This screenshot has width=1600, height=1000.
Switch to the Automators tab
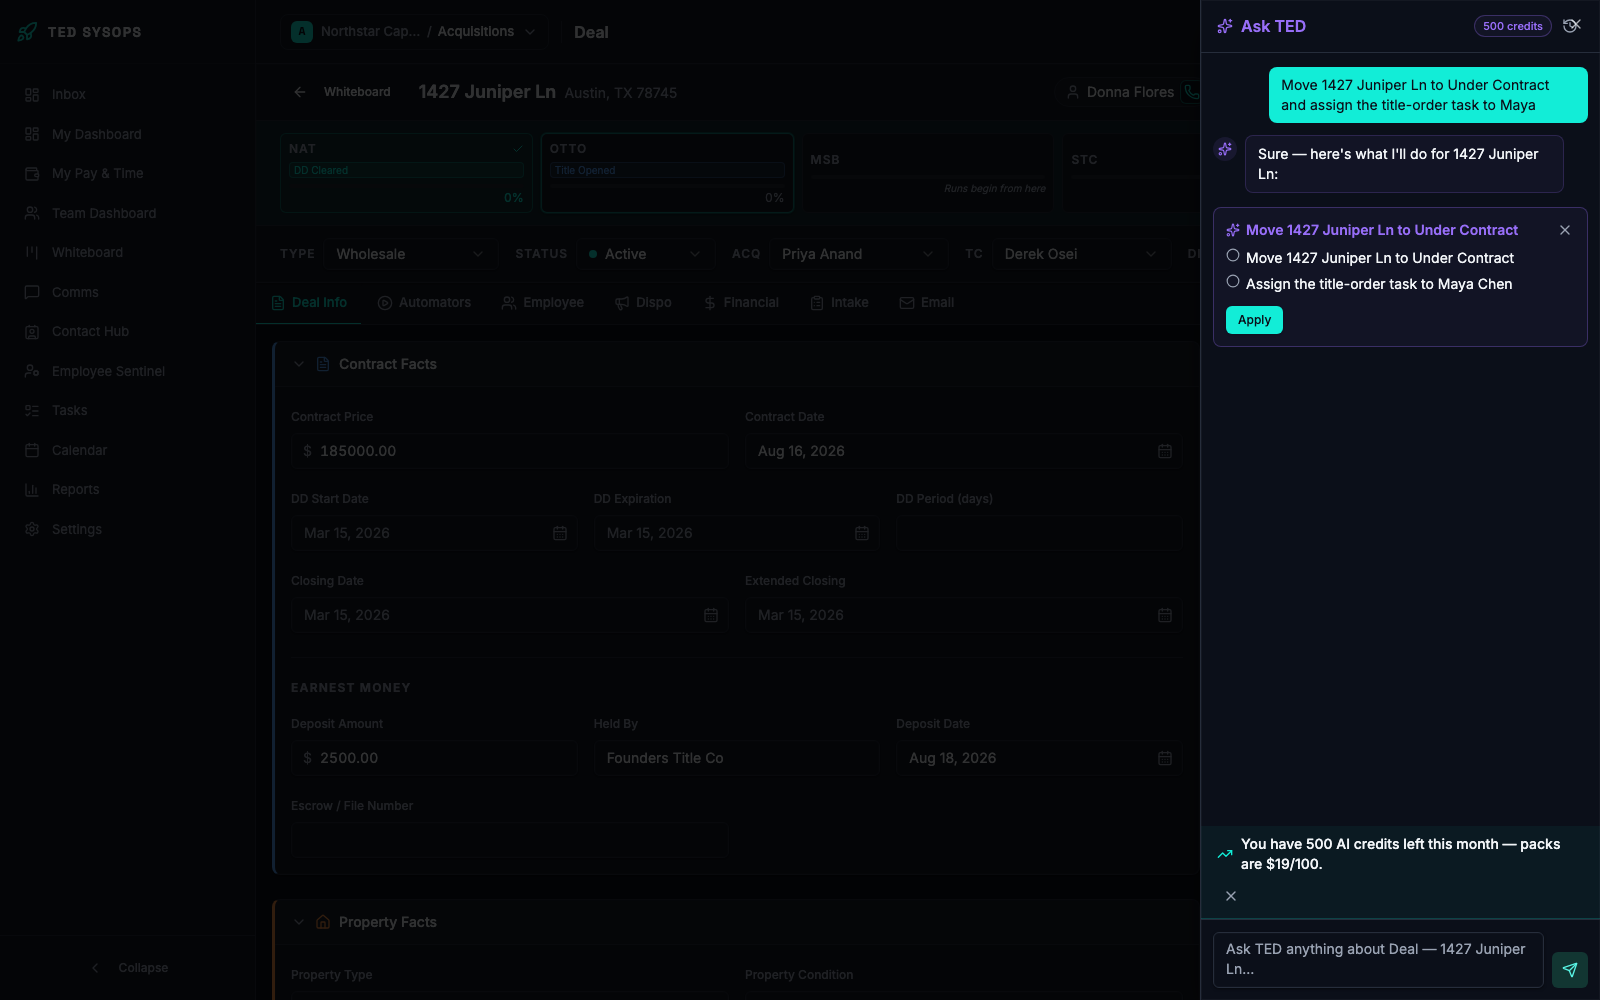[x=424, y=303]
